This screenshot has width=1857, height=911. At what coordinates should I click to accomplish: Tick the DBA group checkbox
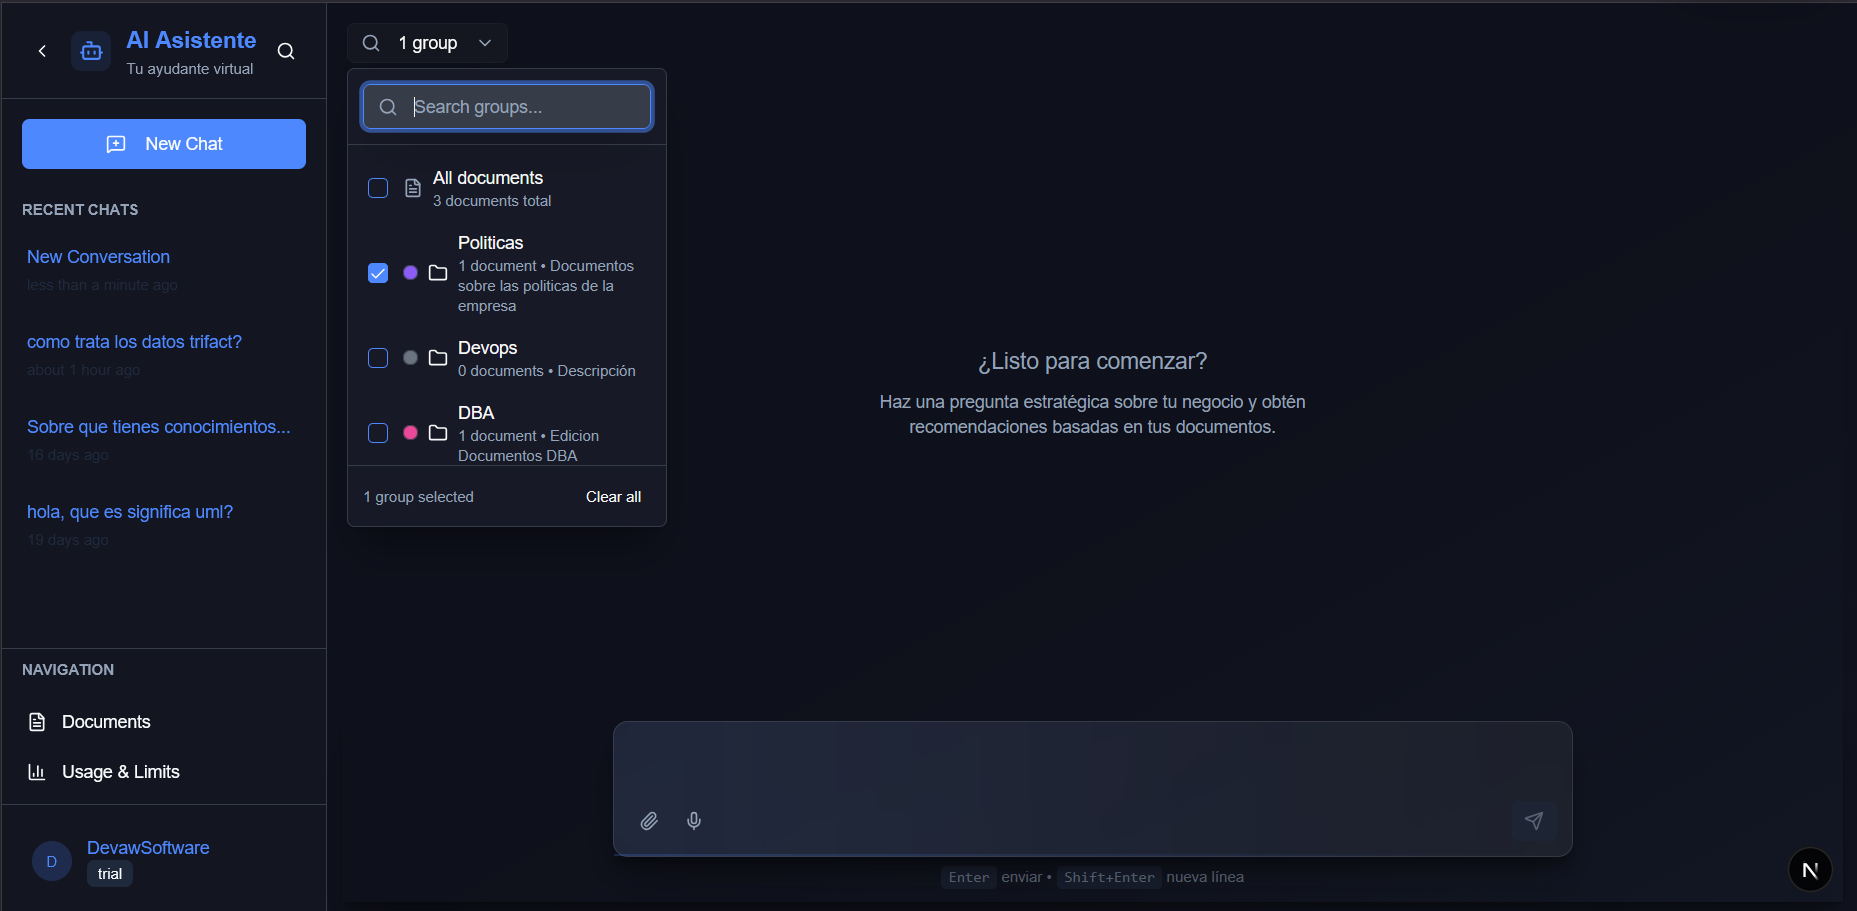point(378,433)
